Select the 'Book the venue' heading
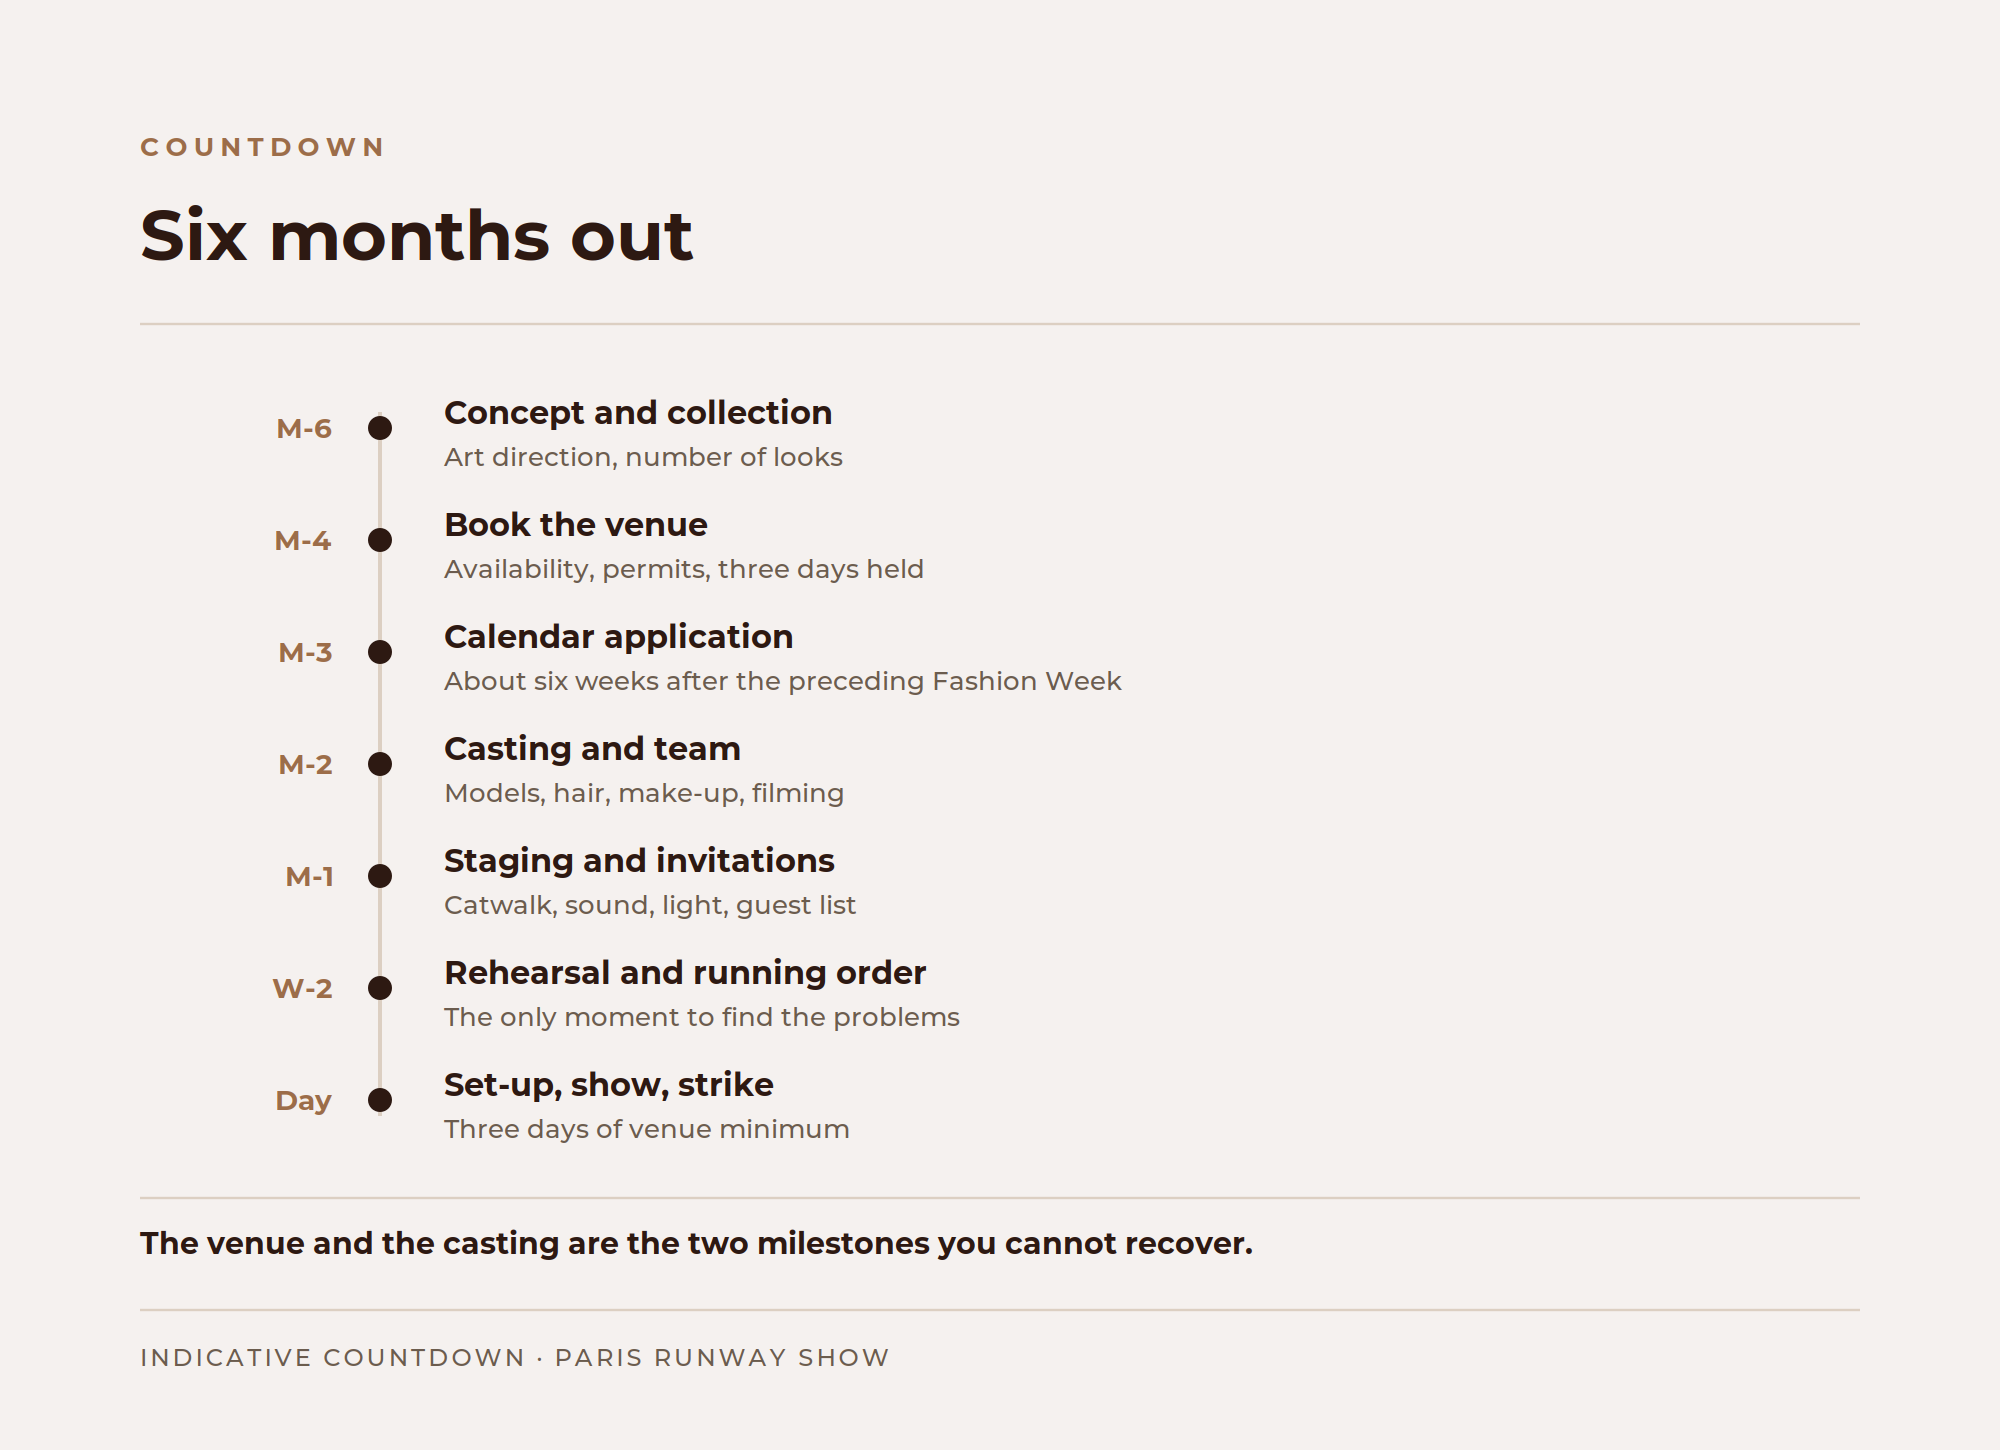Screen dimensions: 2000x1450 click(576, 525)
